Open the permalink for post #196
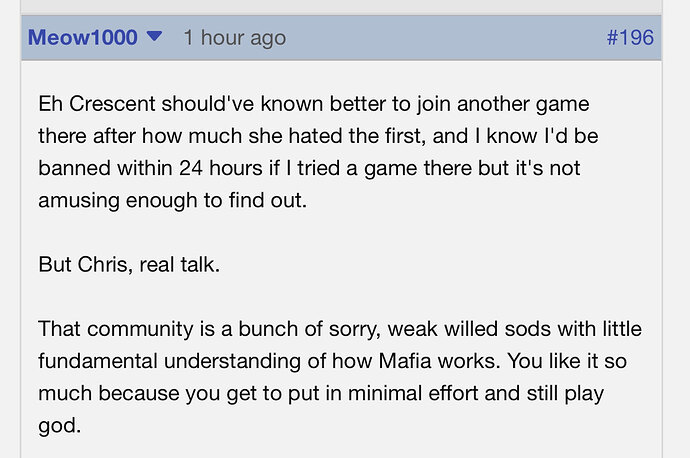 630,37
